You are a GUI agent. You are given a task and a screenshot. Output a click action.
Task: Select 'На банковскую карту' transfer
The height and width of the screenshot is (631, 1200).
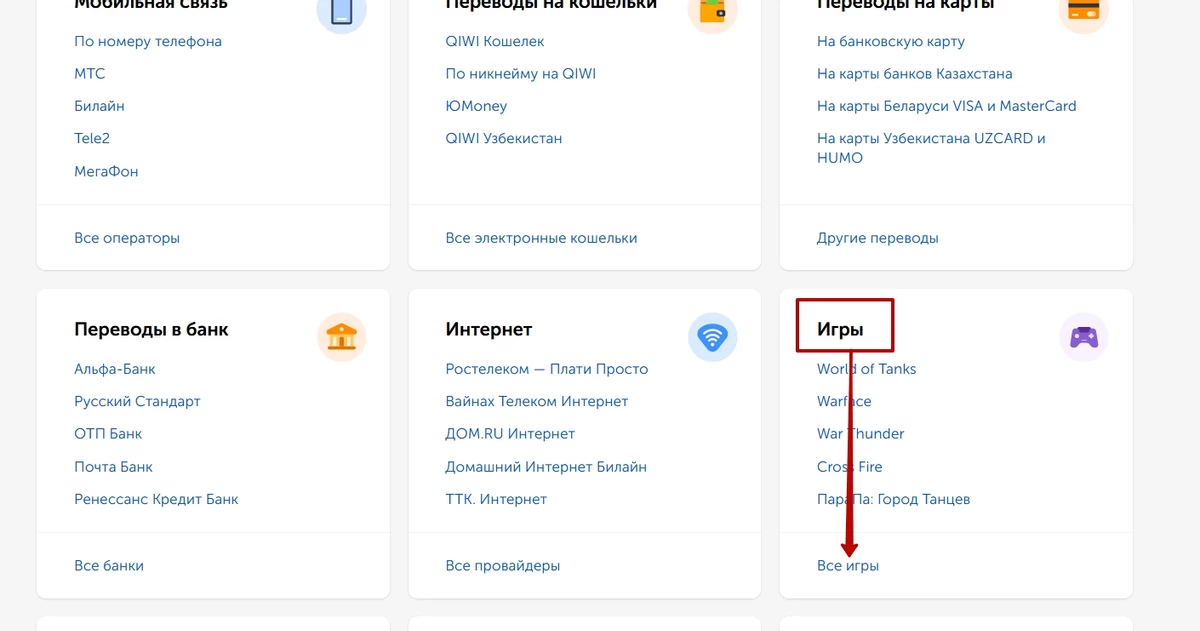pos(890,42)
